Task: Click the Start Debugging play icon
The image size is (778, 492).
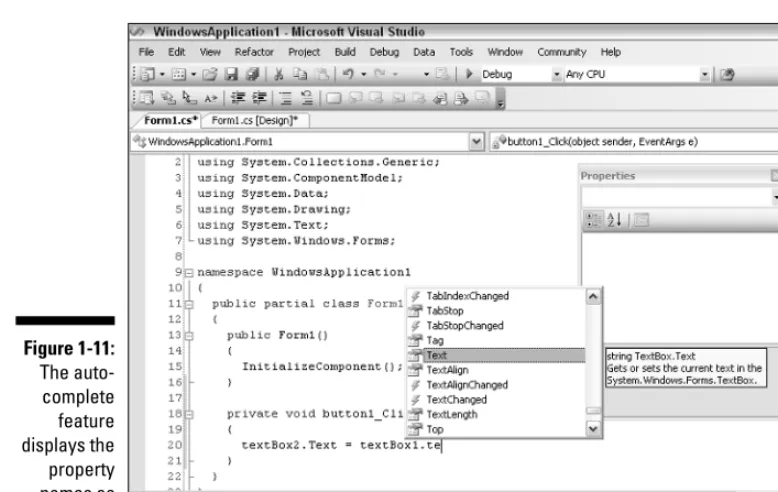Action: [469, 74]
